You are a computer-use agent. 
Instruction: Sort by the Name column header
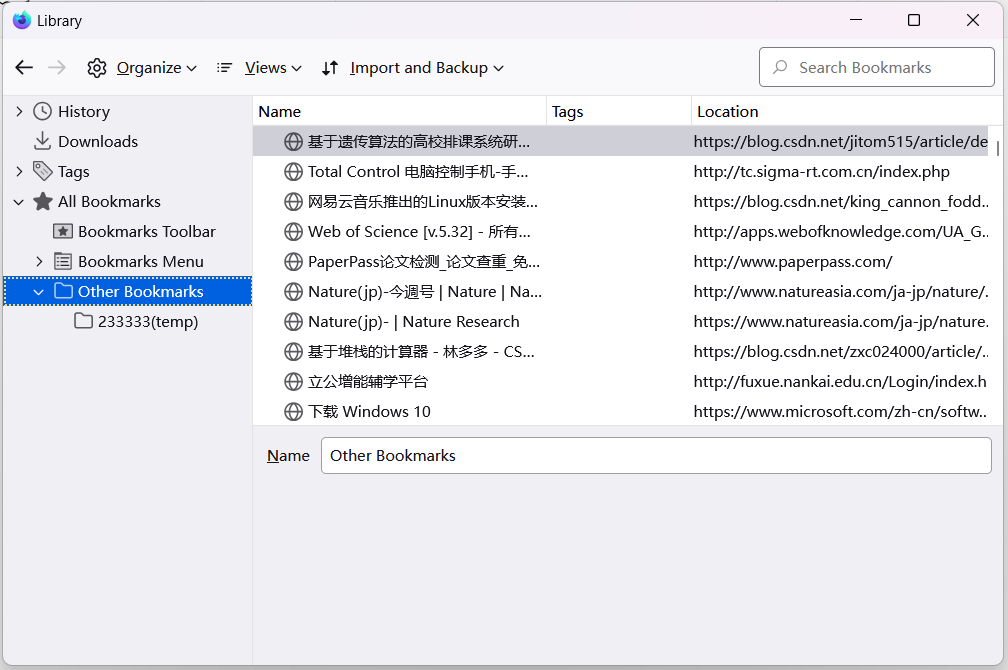399,111
